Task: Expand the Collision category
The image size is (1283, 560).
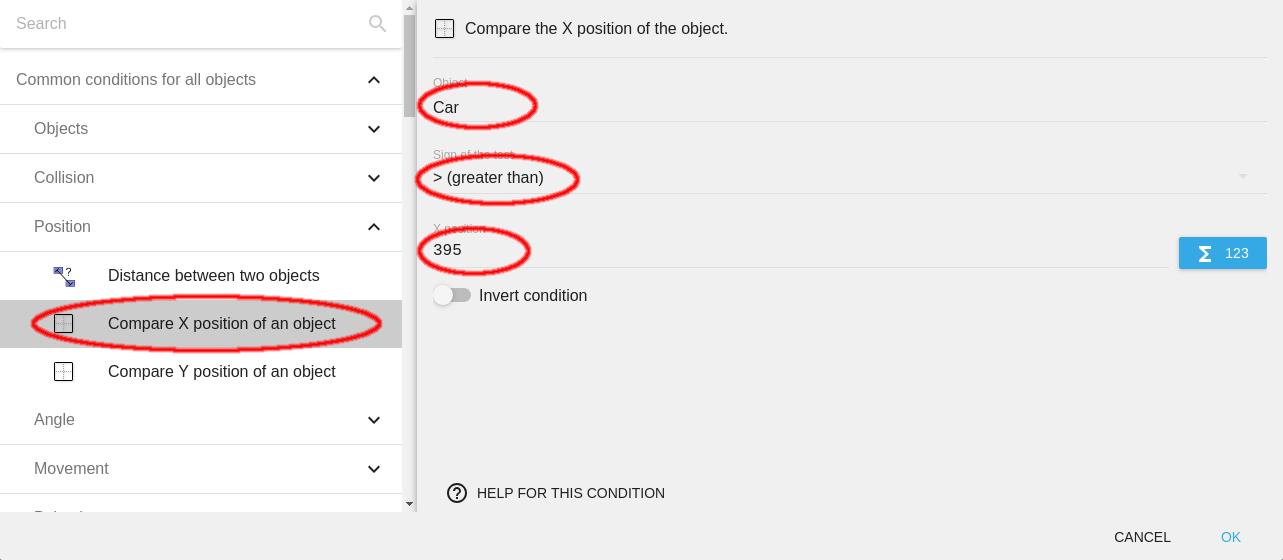Action: click(x=374, y=178)
